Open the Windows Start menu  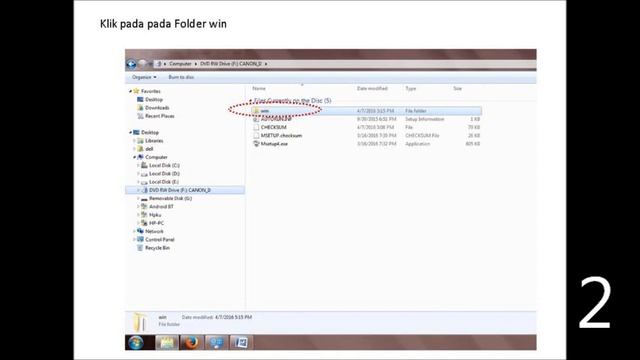coord(136,342)
